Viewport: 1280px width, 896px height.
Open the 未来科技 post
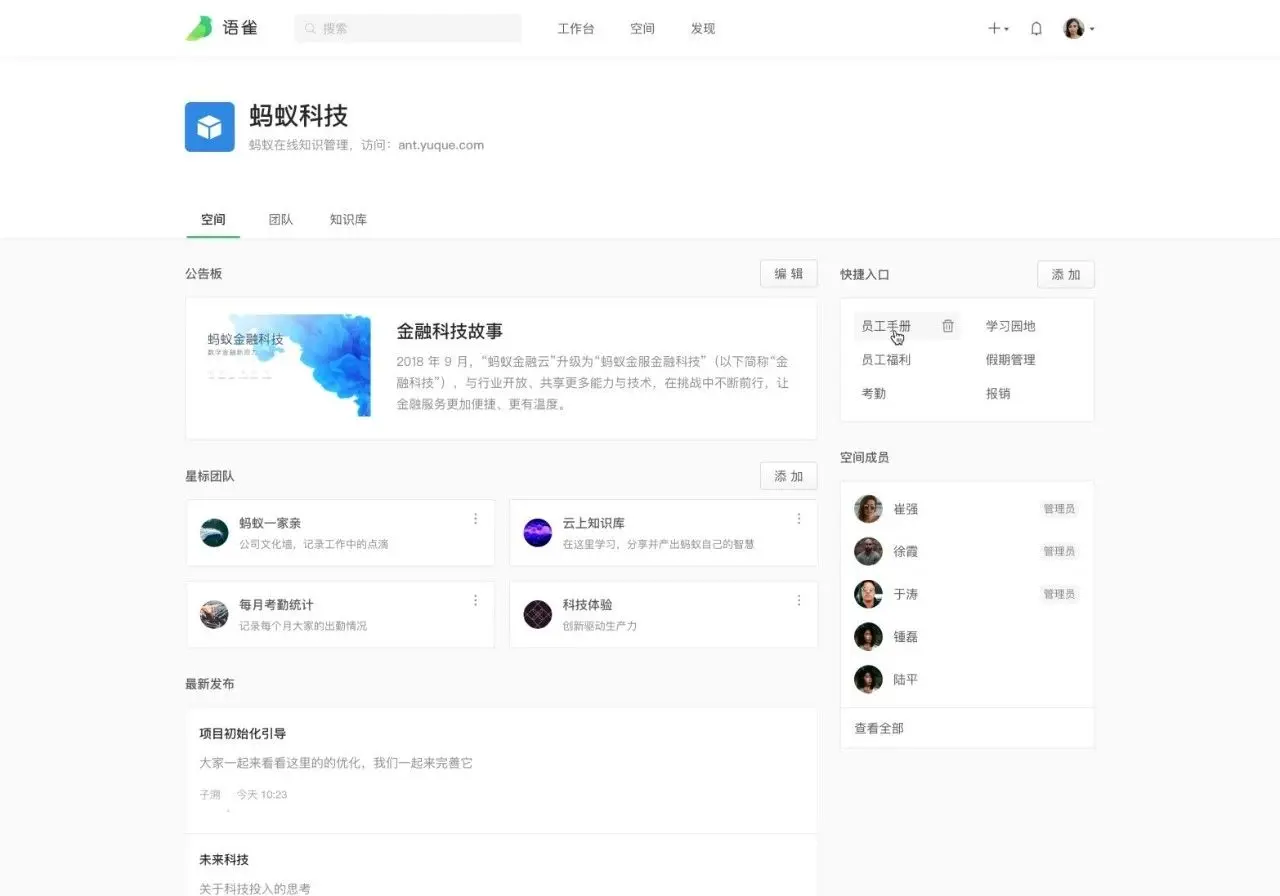click(224, 860)
